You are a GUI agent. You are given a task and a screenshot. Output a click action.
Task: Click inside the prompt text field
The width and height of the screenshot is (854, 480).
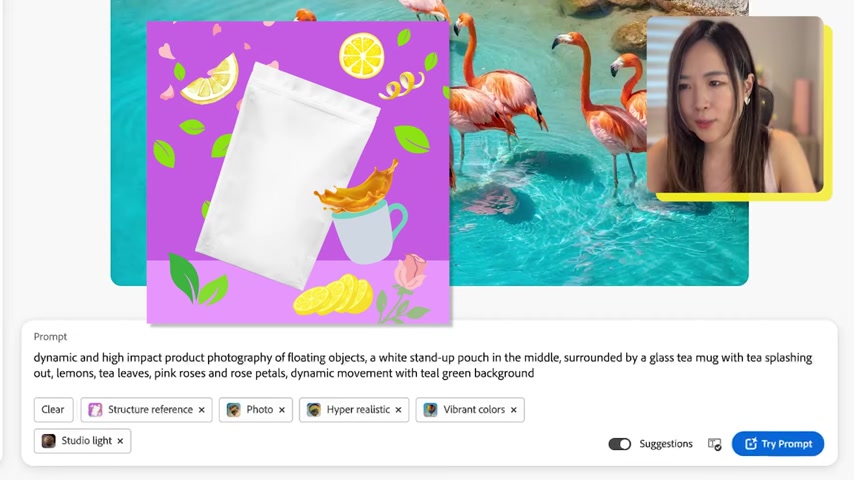pyautogui.click(x=423, y=365)
